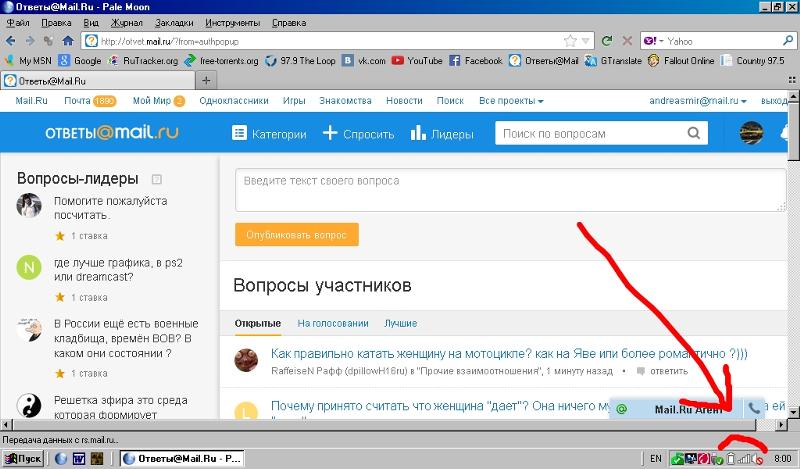Open the Ответы@Mail bookmark
Screen dimensions: 800x469
tap(544, 61)
